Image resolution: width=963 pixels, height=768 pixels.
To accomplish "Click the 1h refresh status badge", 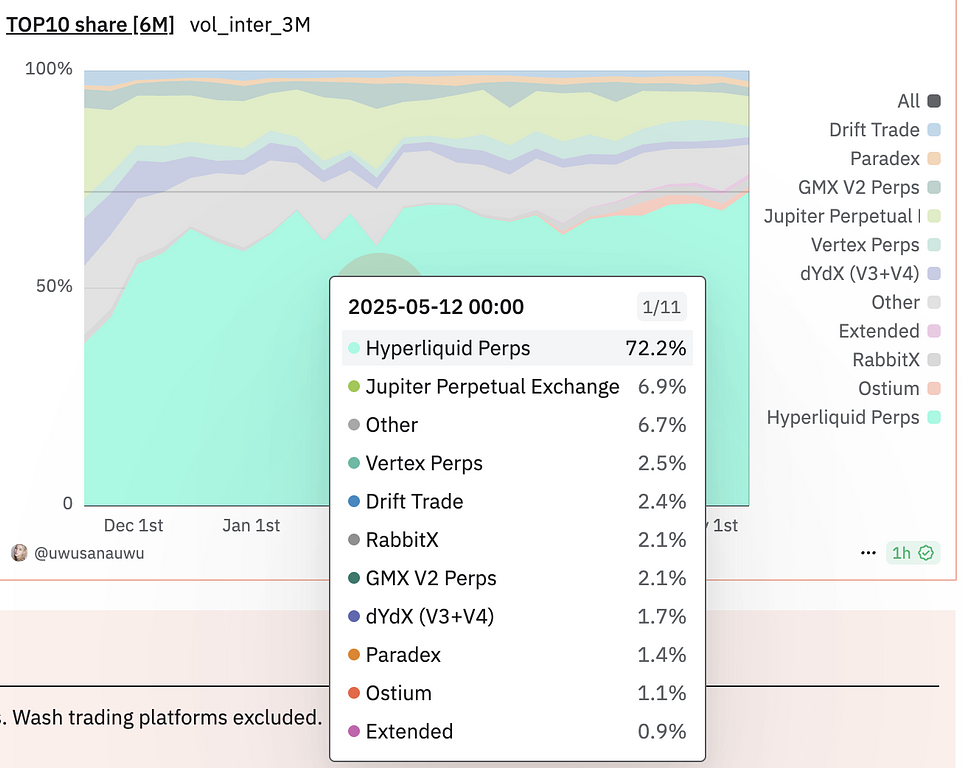I will pos(912,553).
